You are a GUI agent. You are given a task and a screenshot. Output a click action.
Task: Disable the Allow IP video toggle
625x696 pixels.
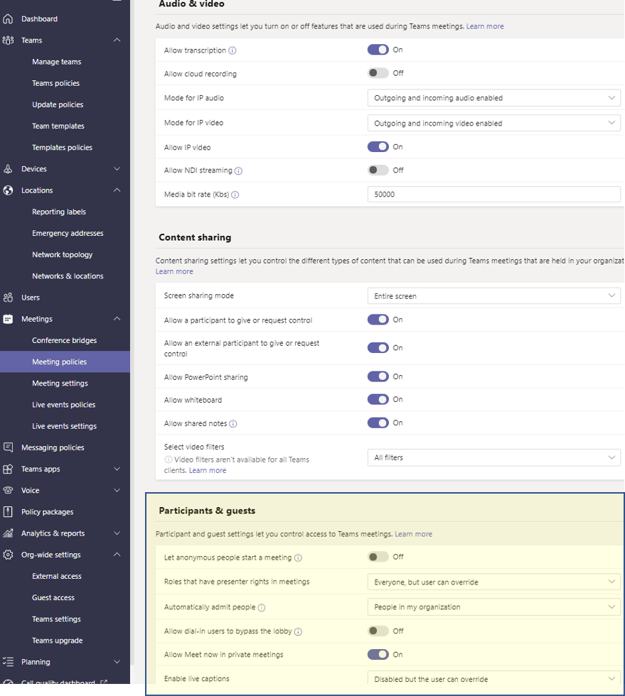point(378,147)
